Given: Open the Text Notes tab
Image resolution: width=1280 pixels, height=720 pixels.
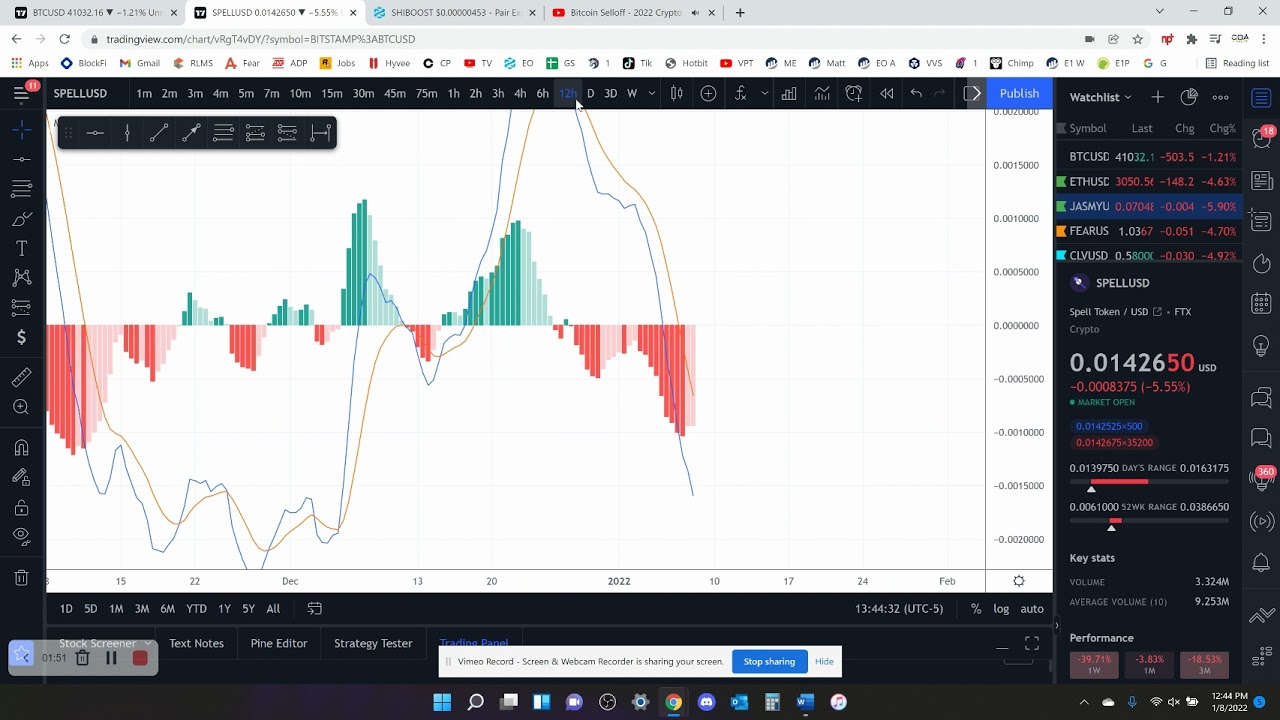Looking at the screenshot, I should point(196,643).
